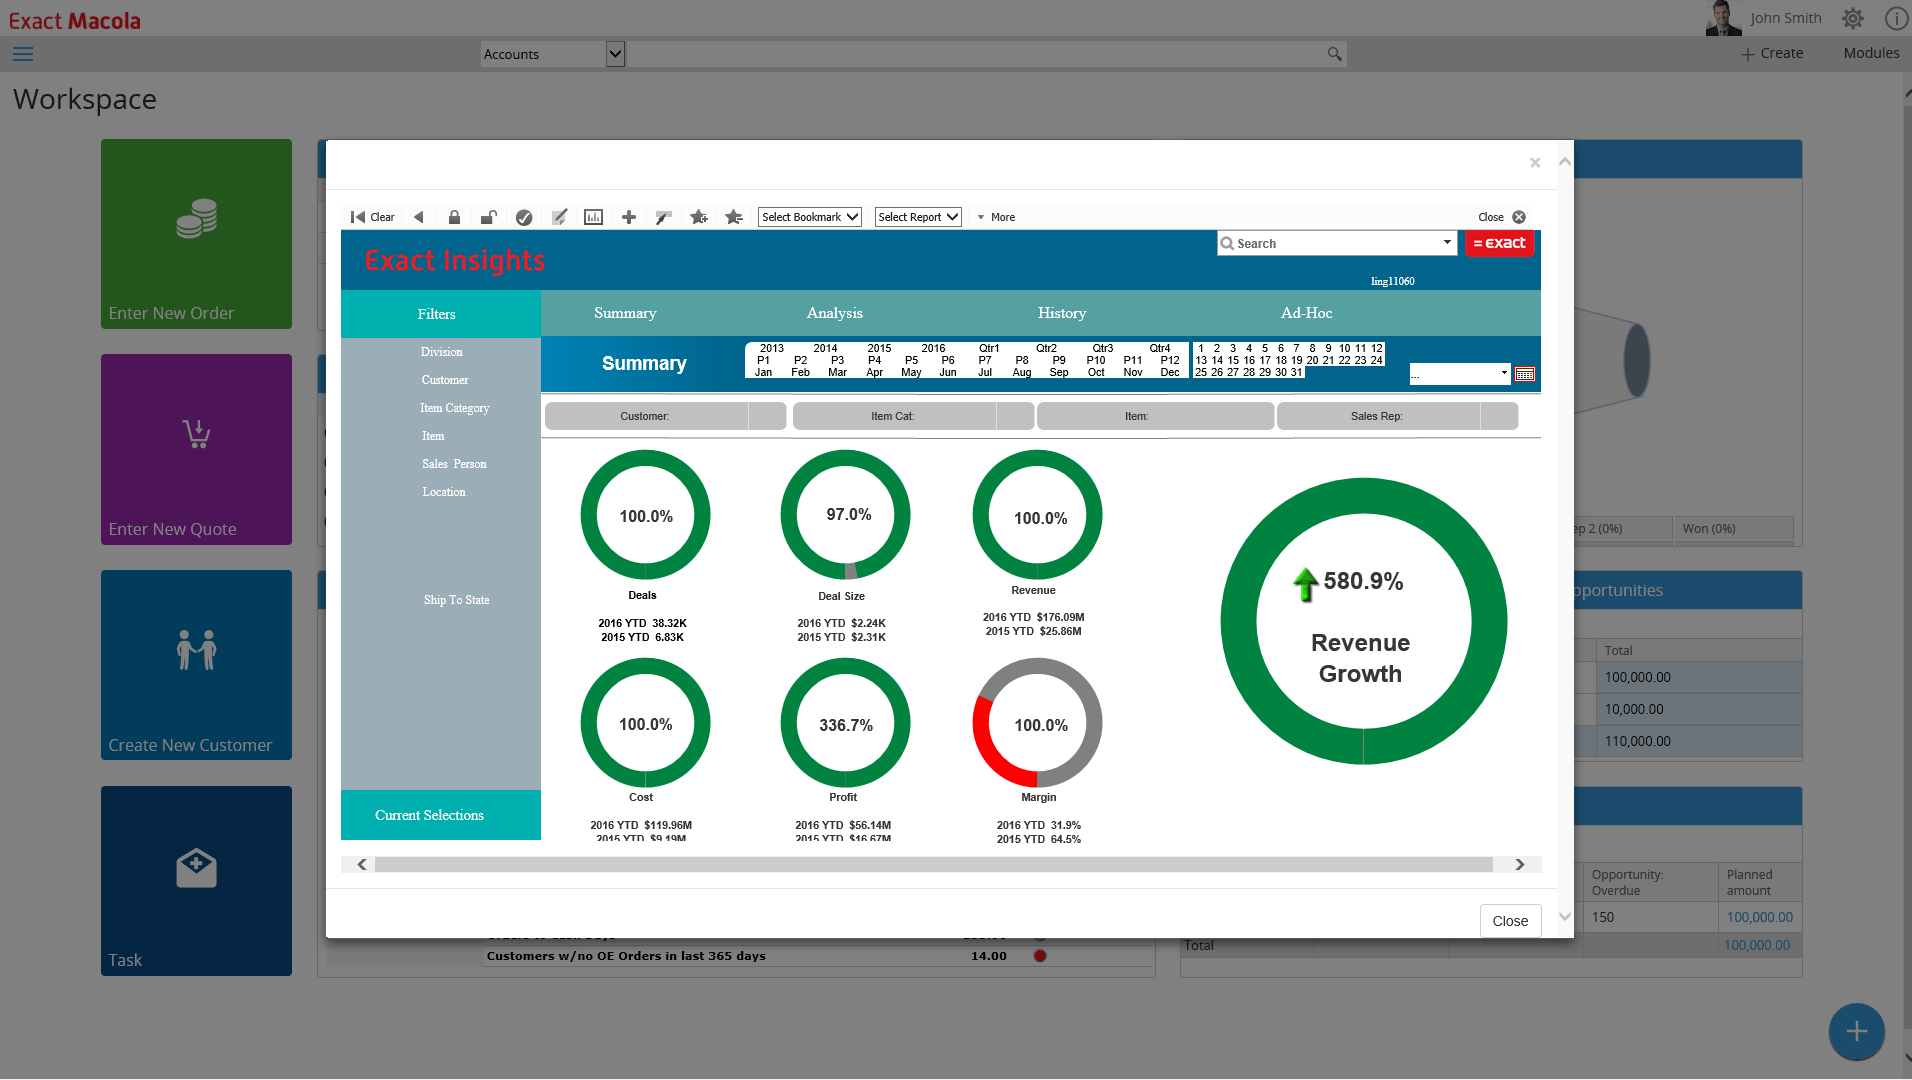Click the Close circle icon in Insights toolbar

pos(1519,217)
